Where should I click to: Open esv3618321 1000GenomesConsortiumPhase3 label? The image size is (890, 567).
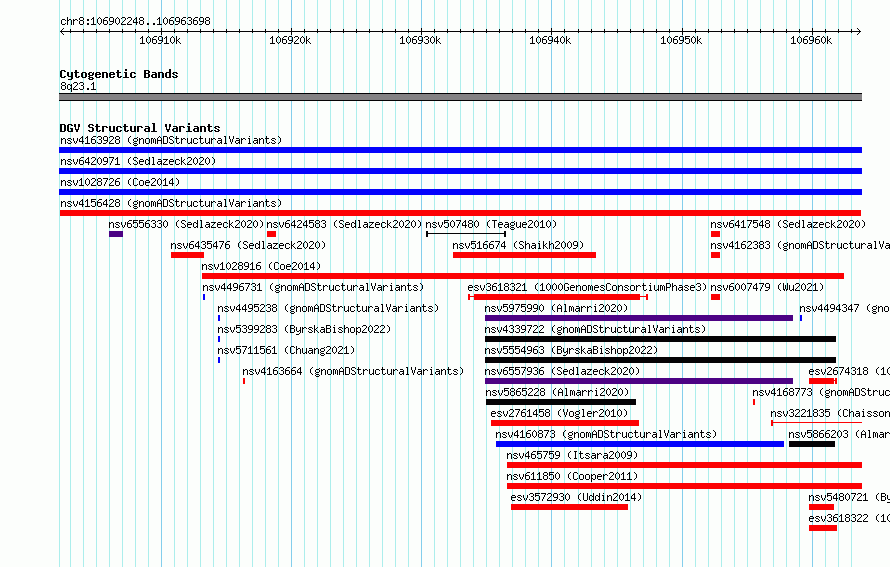[x=587, y=287]
